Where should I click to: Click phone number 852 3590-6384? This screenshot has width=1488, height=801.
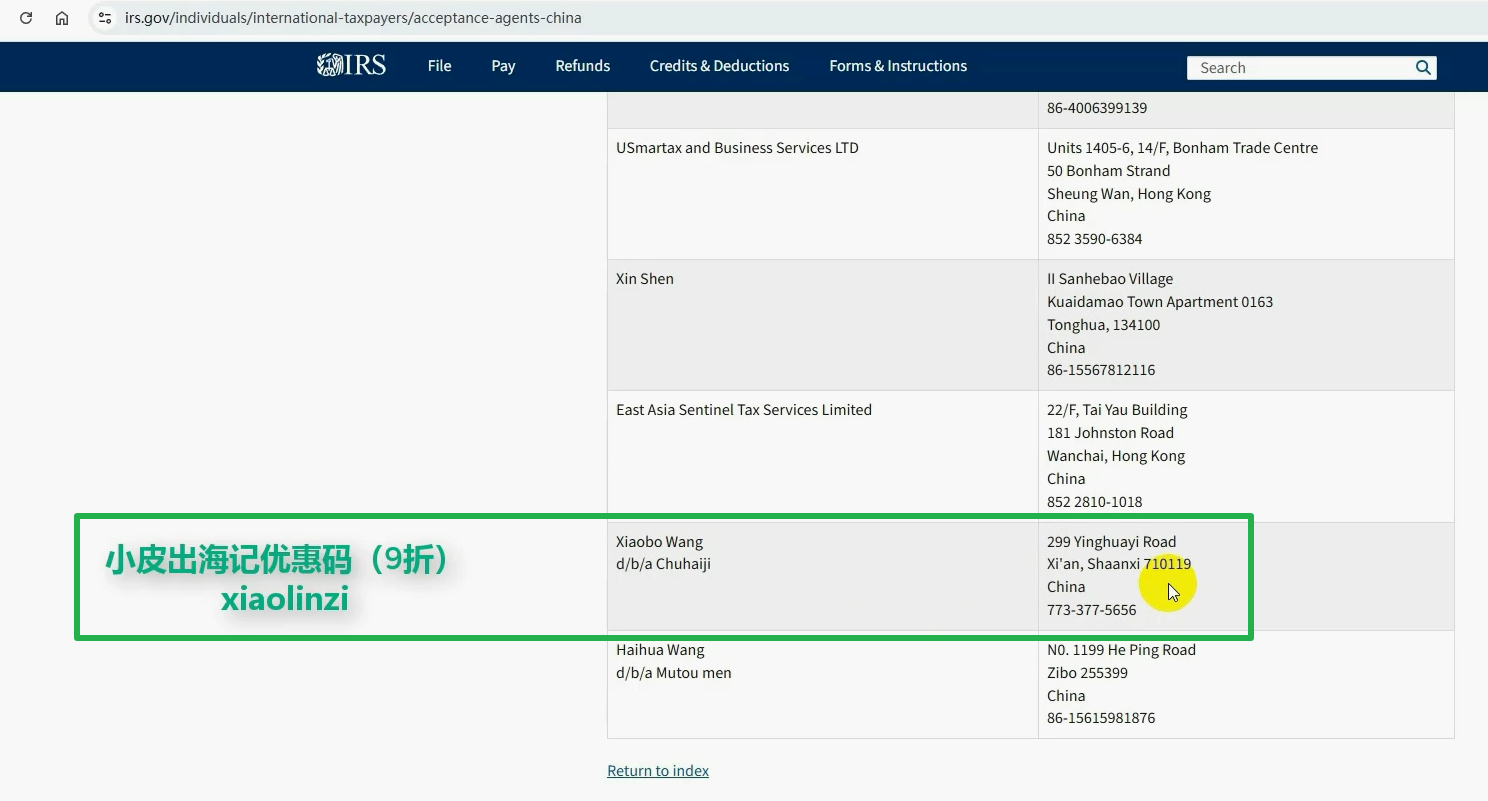click(x=1094, y=239)
